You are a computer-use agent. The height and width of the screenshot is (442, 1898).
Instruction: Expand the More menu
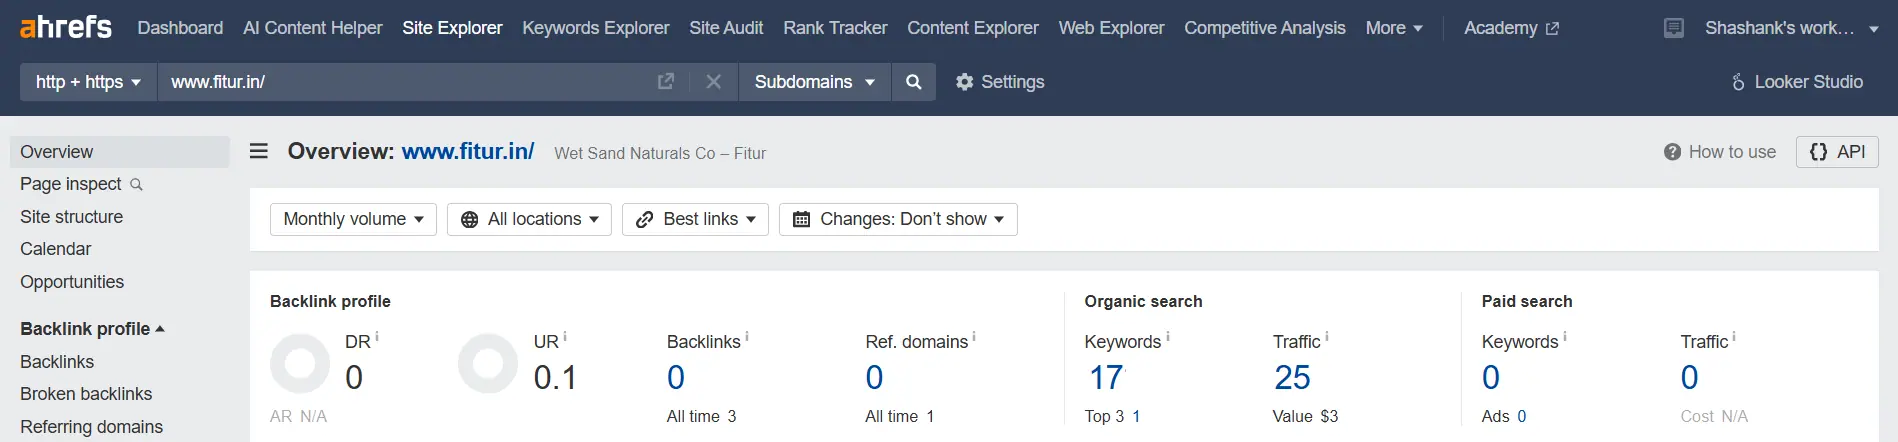[1394, 28]
